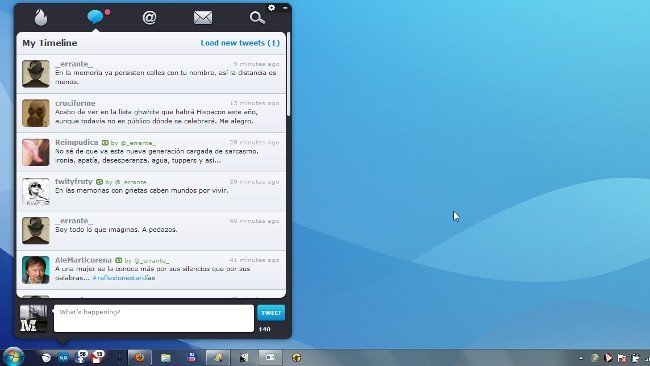Click avatar on 'En la memoria' tweet

click(36, 73)
